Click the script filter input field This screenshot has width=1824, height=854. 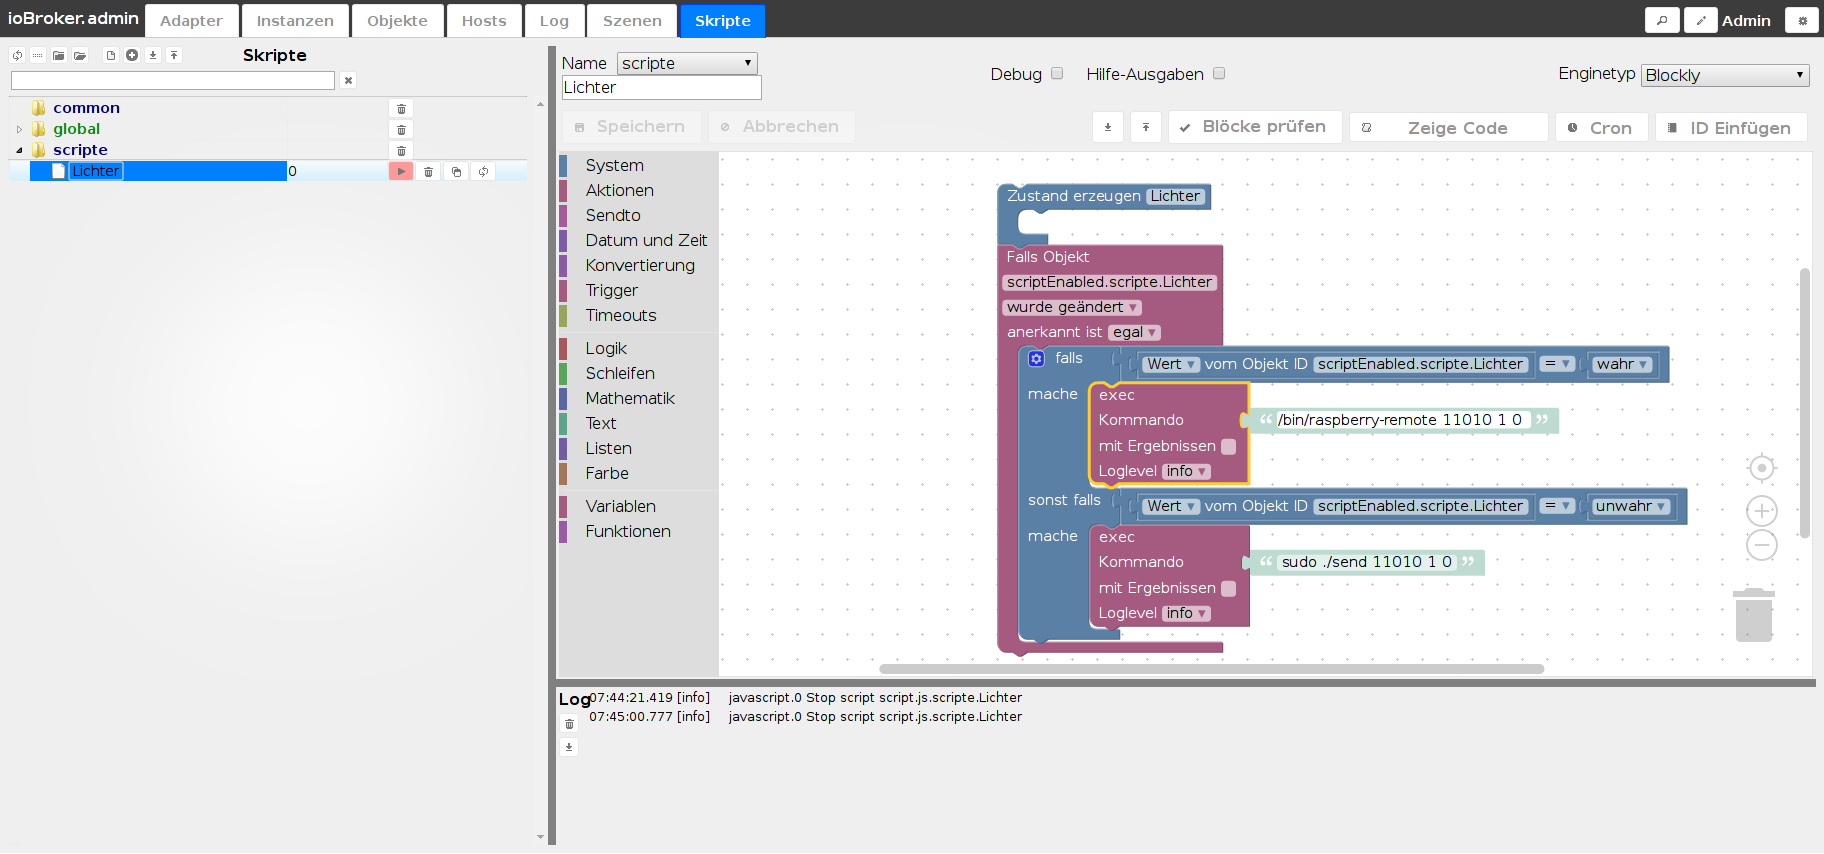(x=173, y=80)
